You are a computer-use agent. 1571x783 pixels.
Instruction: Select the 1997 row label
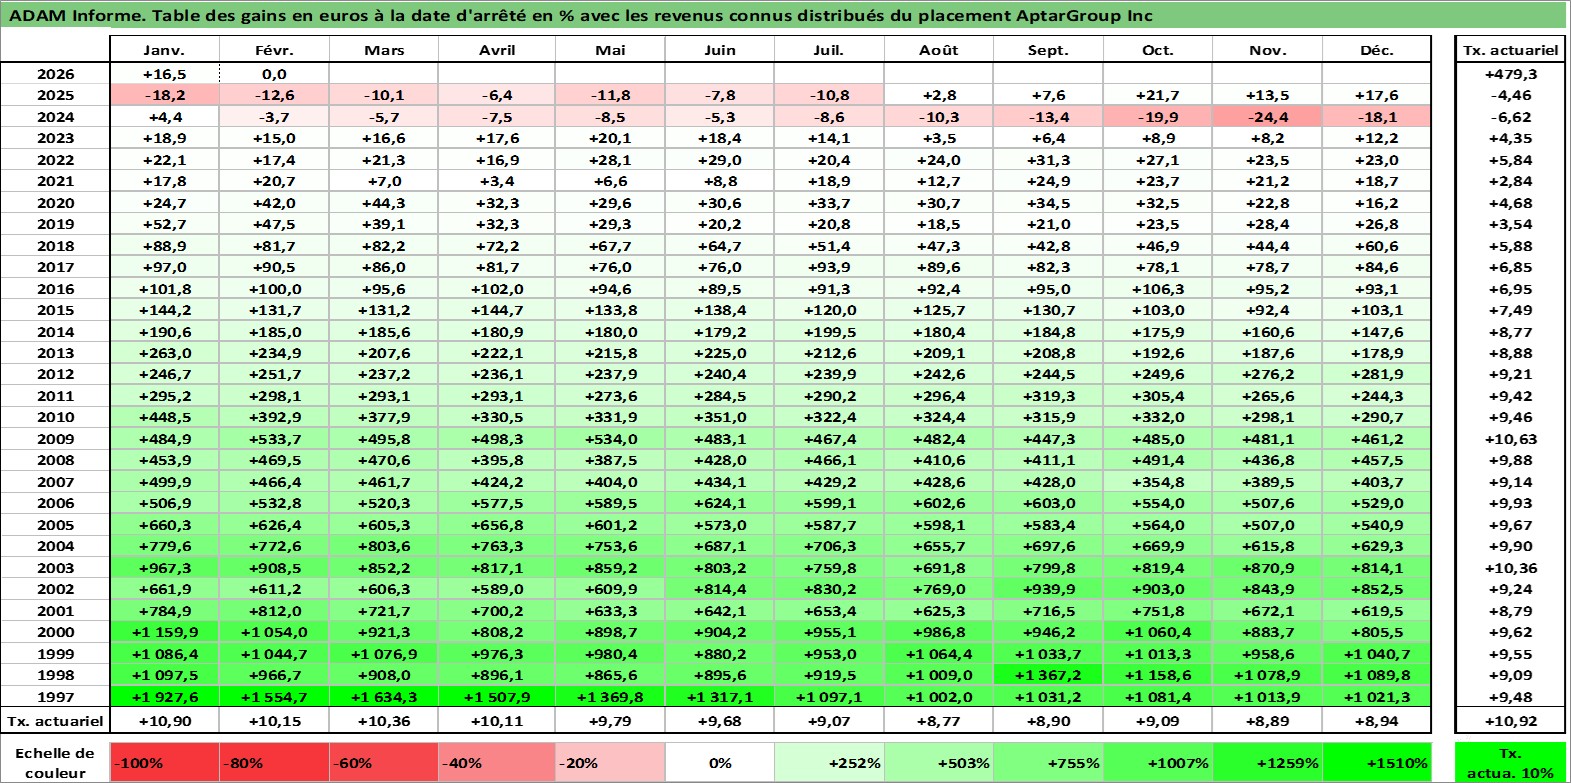(x=56, y=697)
